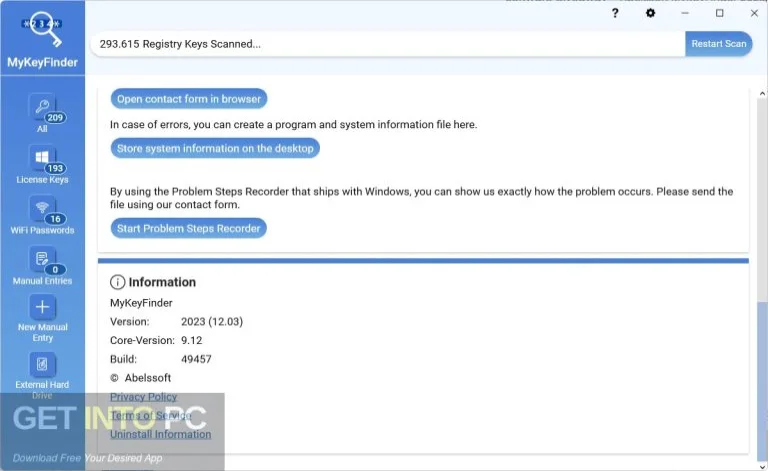
Task: Click the Abelssoft copyright text
Action: coord(141,377)
